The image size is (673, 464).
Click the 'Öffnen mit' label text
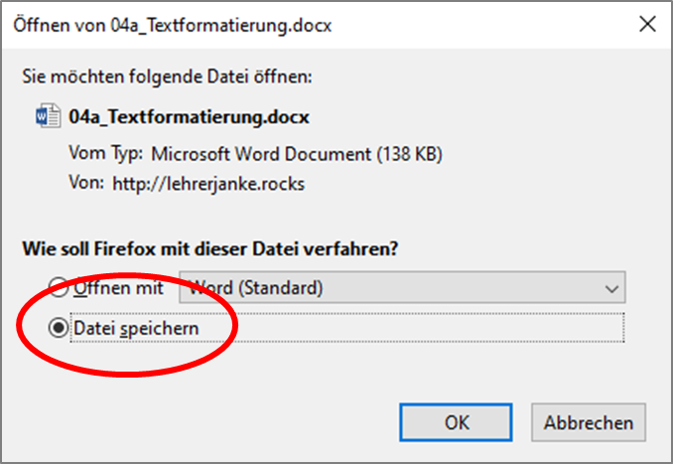(119, 288)
